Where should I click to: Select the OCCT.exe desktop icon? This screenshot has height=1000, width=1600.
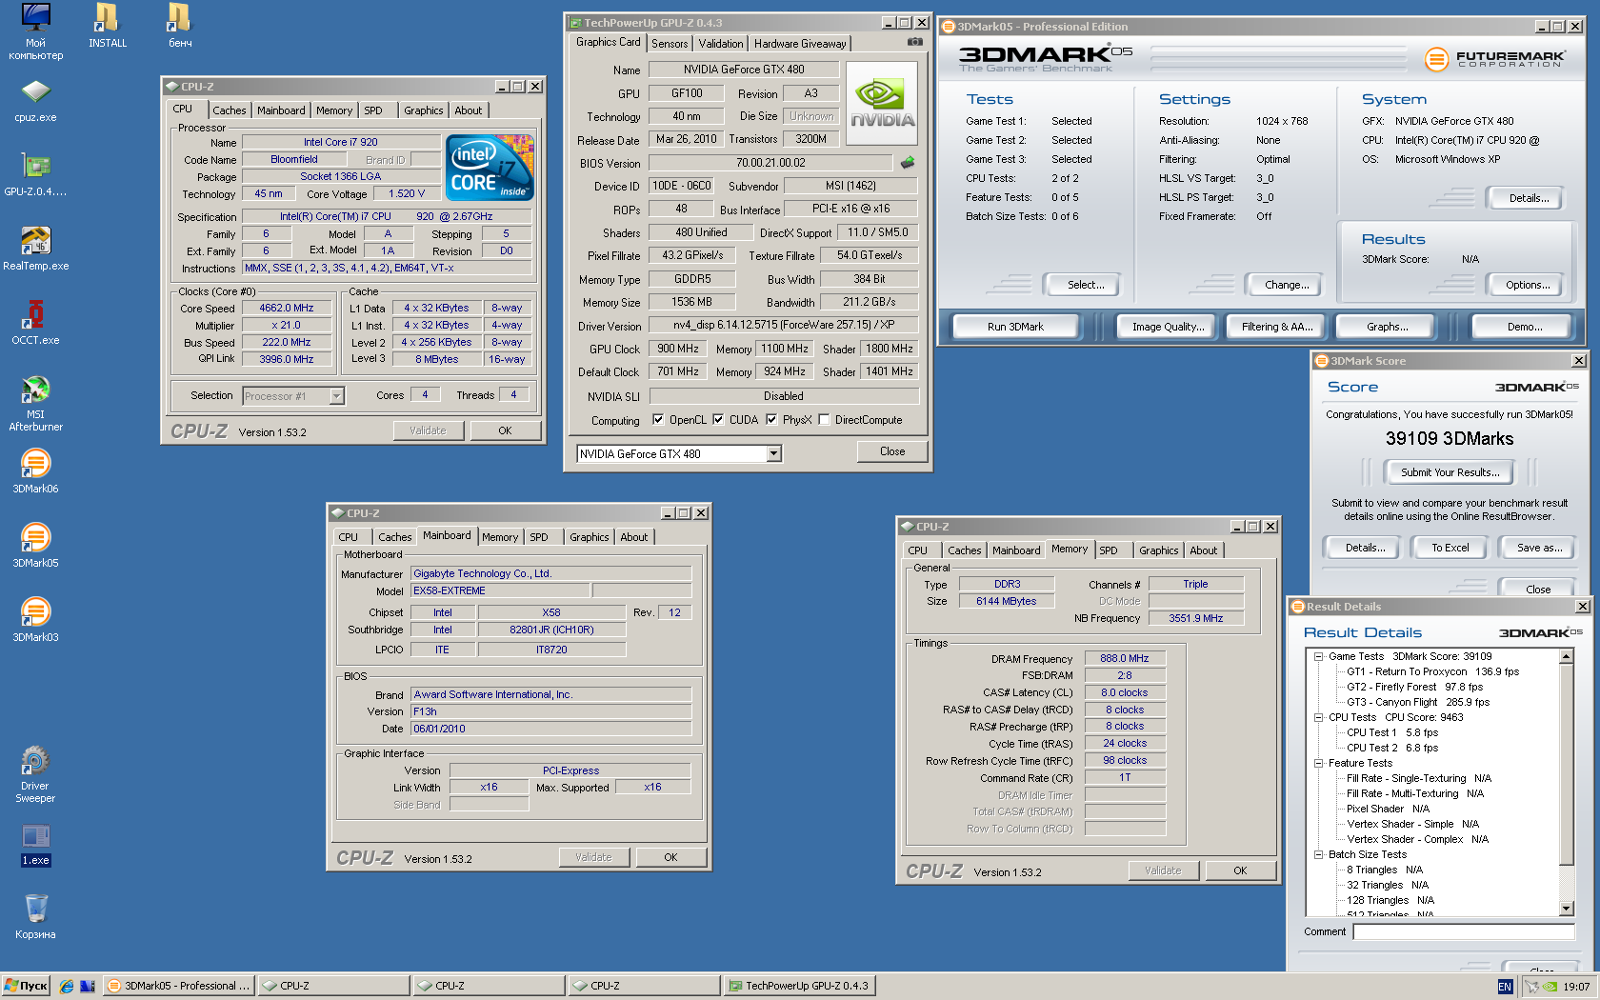pyautogui.click(x=36, y=323)
